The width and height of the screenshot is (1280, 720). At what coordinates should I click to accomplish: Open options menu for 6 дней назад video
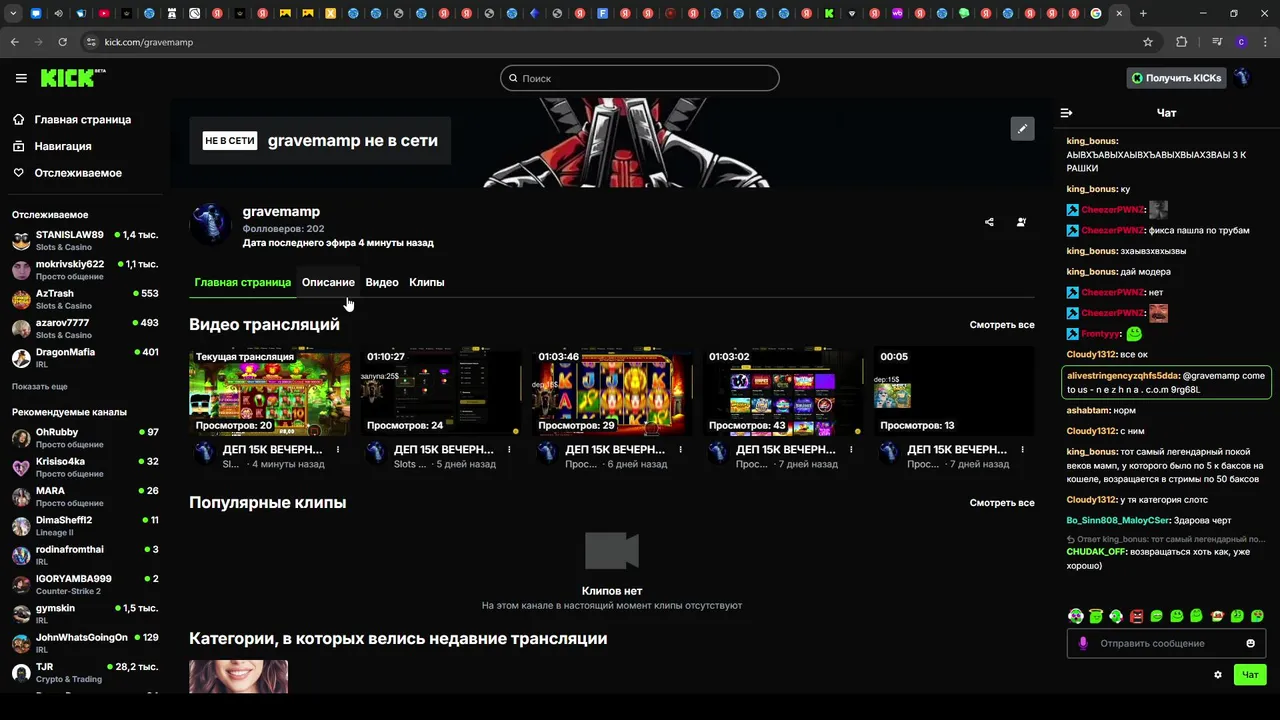680,450
